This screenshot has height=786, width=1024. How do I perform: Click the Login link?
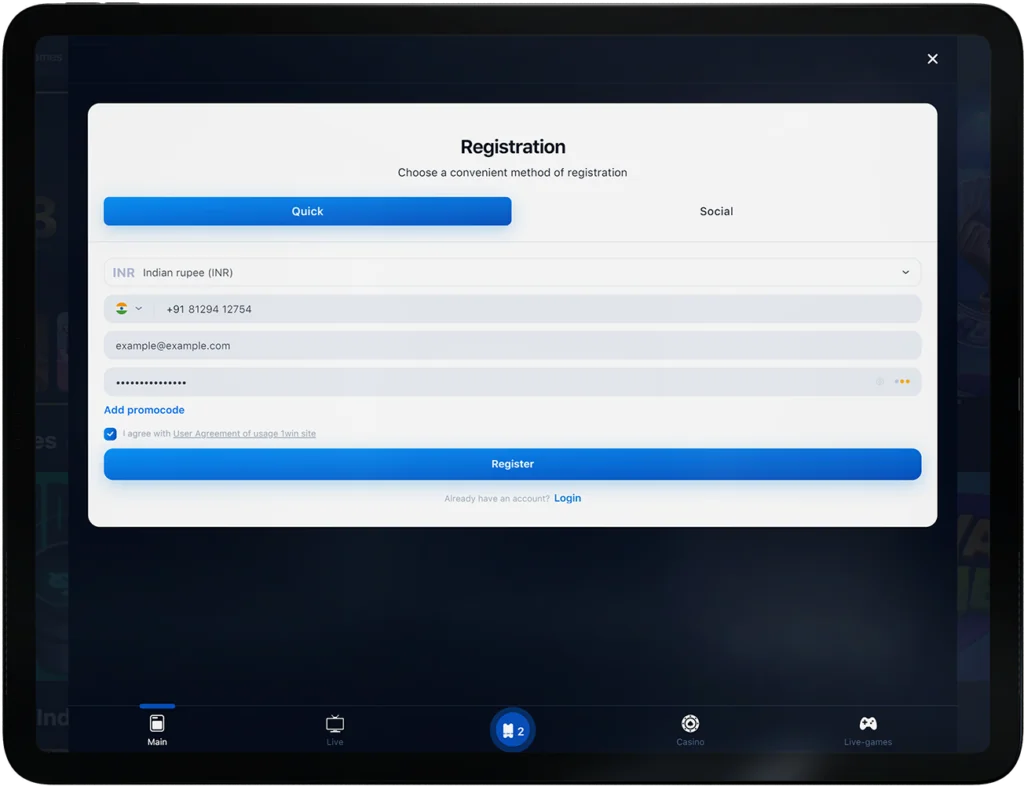tap(568, 498)
